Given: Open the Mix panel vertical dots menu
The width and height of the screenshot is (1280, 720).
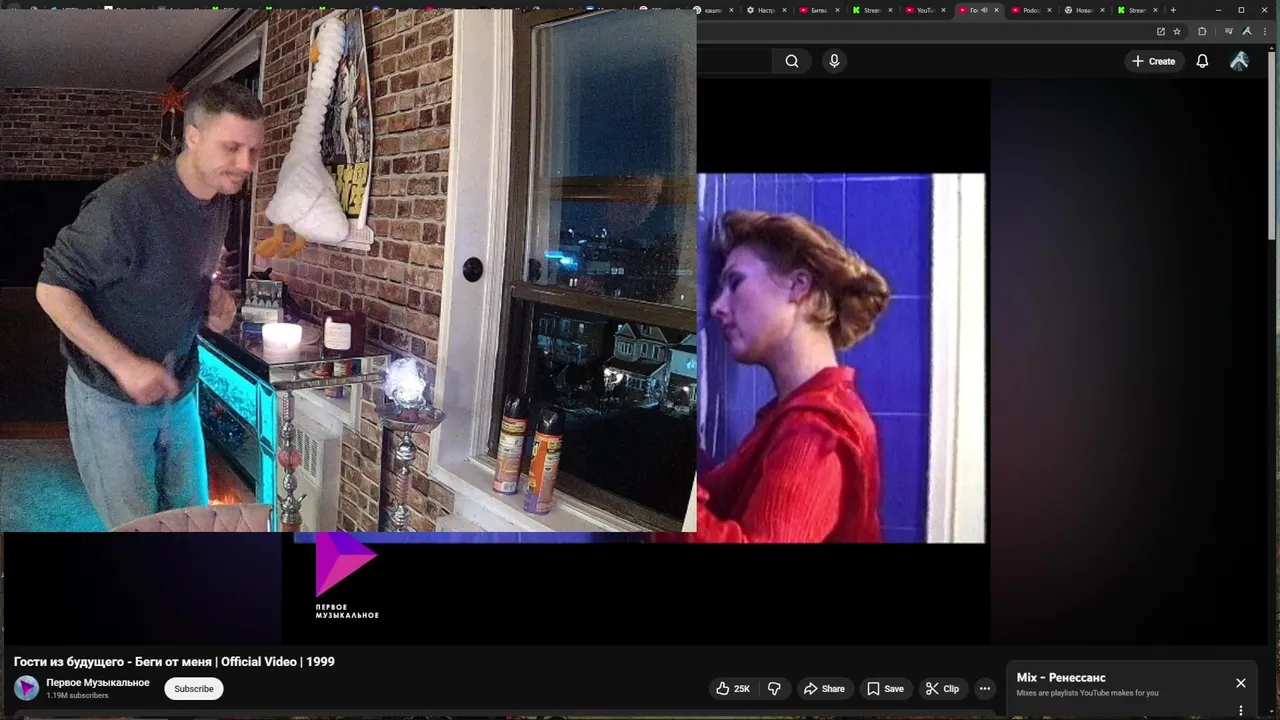Looking at the screenshot, I should 1240,711.
